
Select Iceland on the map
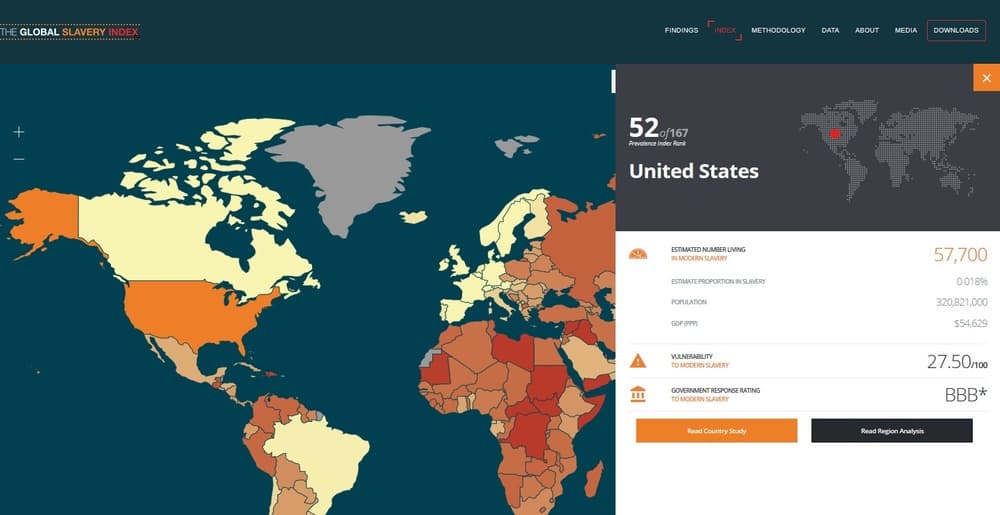[x=413, y=217]
